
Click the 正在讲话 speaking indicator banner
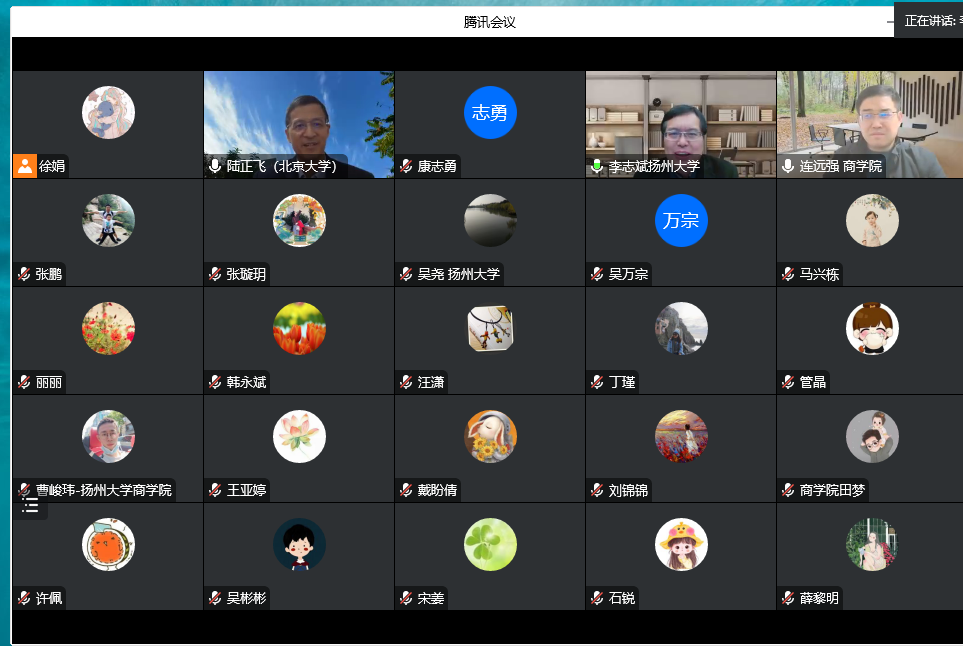pos(930,20)
